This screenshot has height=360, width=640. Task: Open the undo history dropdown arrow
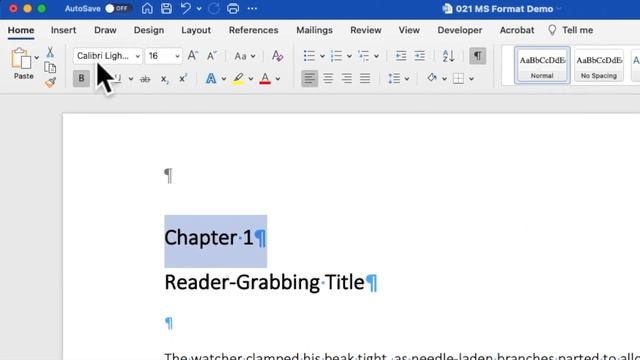click(x=199, y=9)
